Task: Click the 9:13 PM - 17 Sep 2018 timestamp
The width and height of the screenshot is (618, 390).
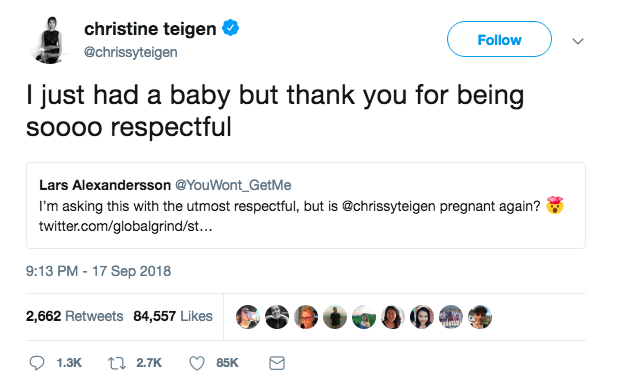Action: (x=99, y=271)
